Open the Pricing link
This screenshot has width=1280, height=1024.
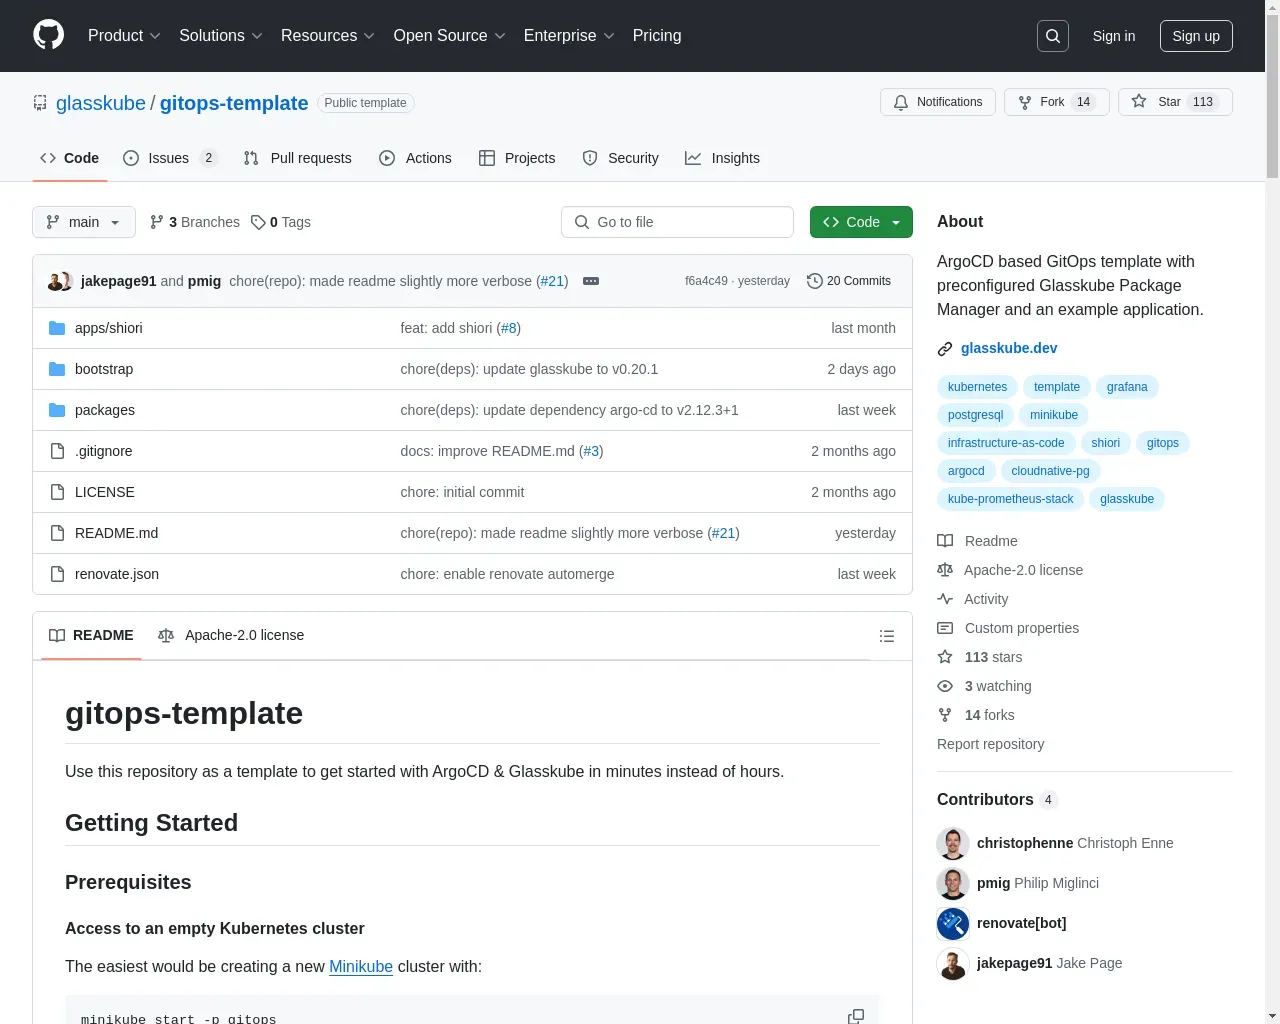point(657,36)
